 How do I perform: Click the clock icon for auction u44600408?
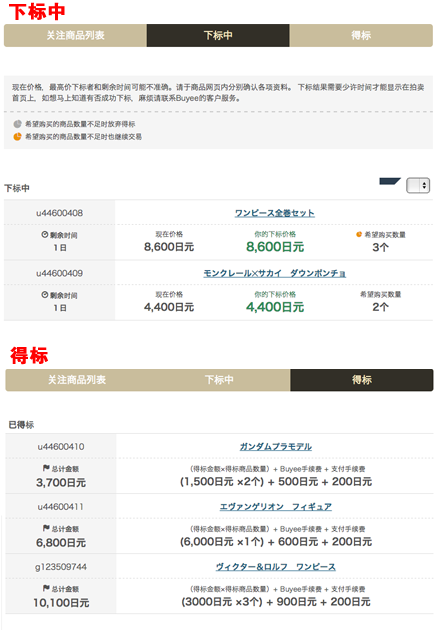45,235
